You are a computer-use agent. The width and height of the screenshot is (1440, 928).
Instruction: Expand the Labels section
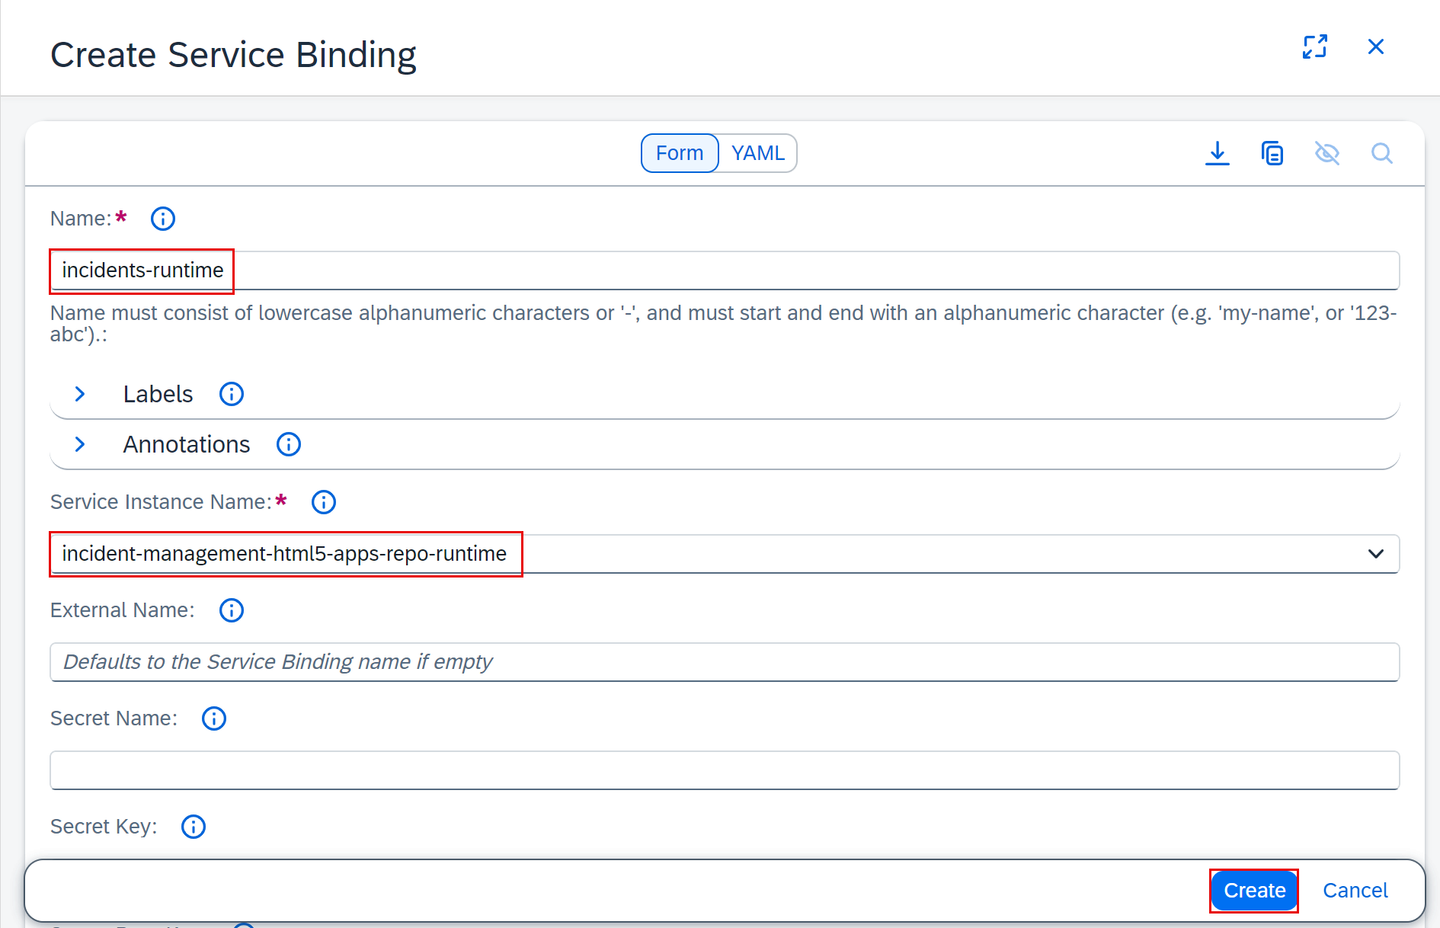80,394
